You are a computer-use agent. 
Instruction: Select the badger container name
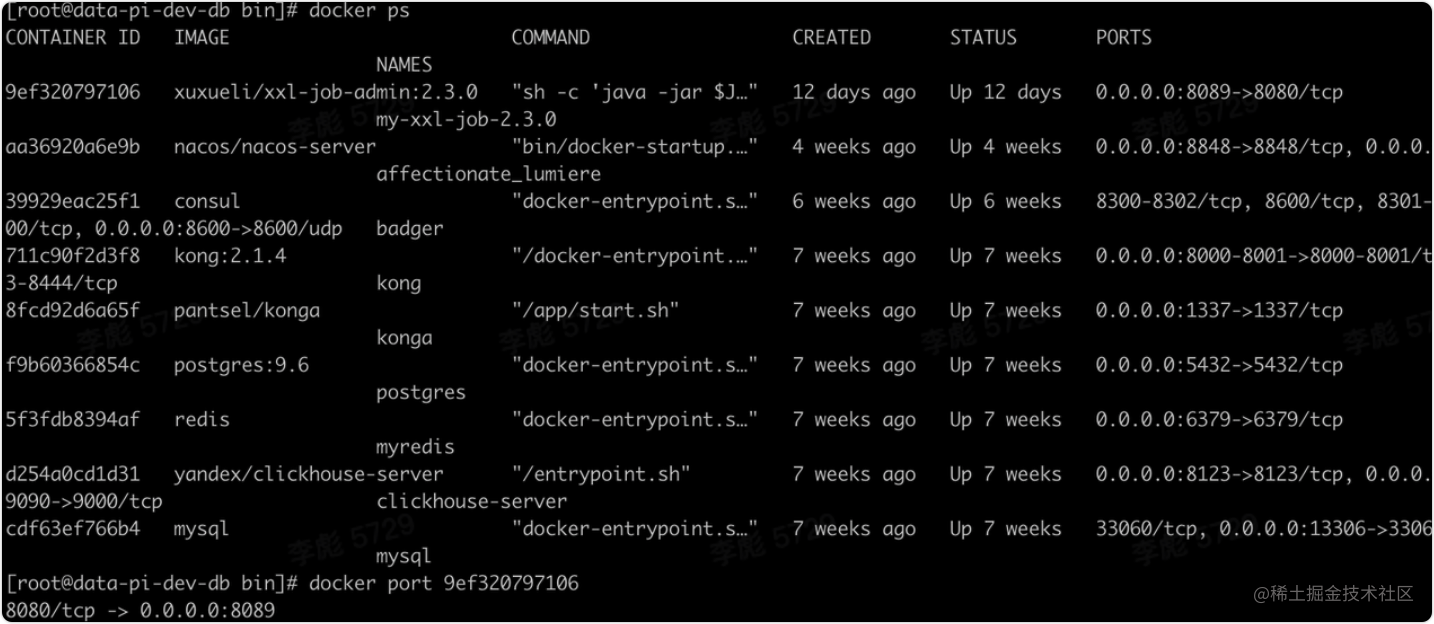pyautogui.click(x=410, y=229)
